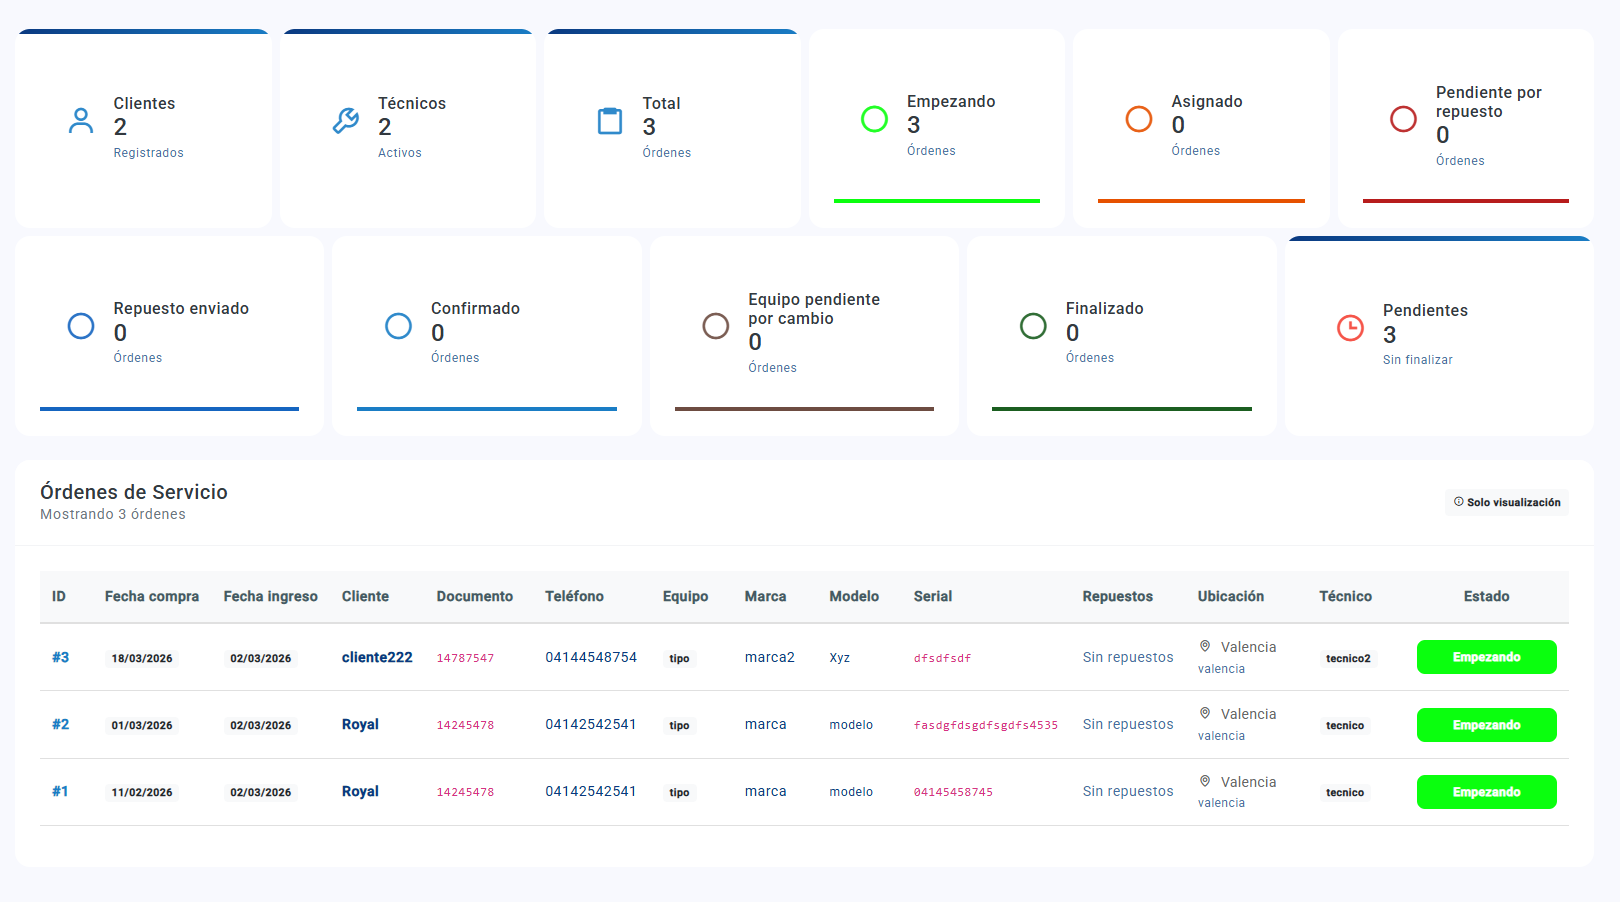The height and width of the screenshot is (902, 1620).
Task: Click the red Pendiente por repuesto circle
Action: coord(1404,118)
